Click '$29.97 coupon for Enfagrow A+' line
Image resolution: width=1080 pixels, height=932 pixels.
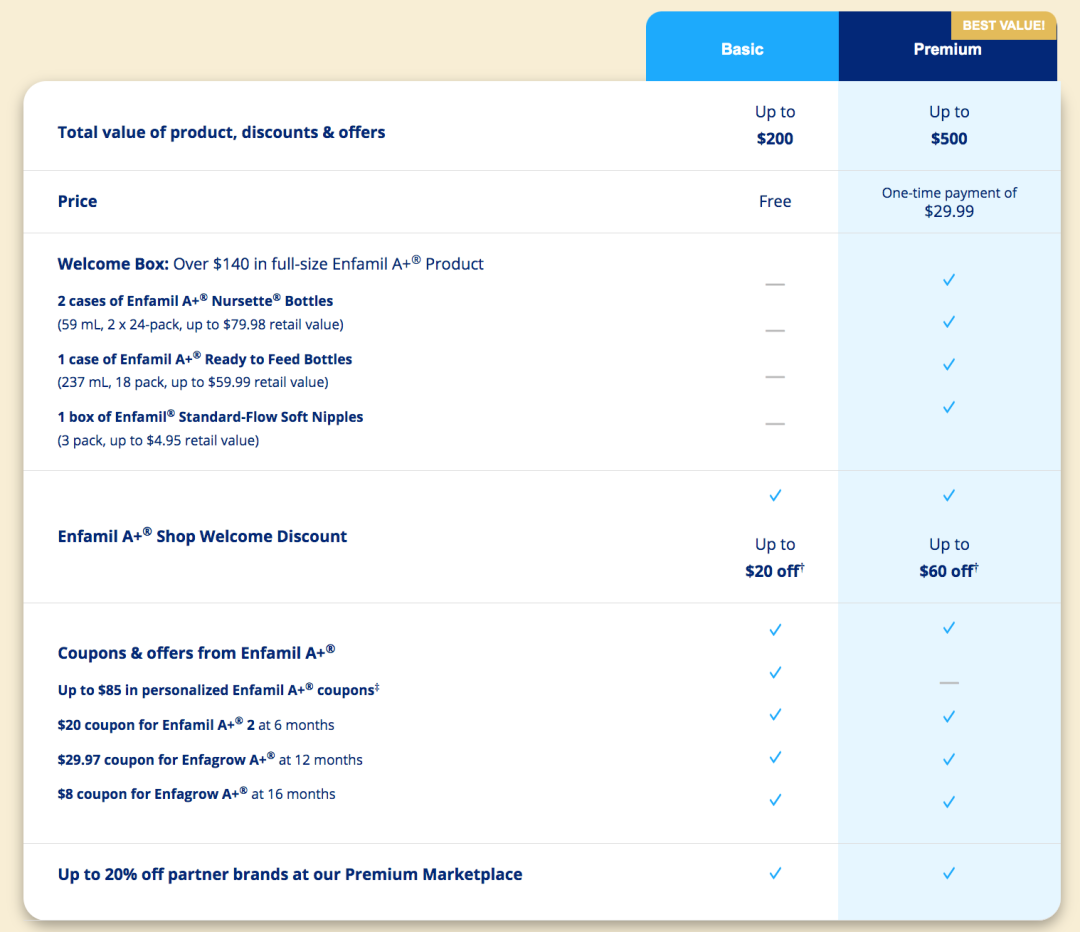[210, 759]
